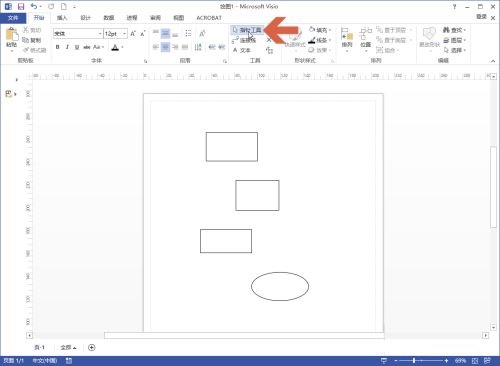Click the Format Painter brush button
This screenshot has width=500, height=366.
click(x=35, y=50)
